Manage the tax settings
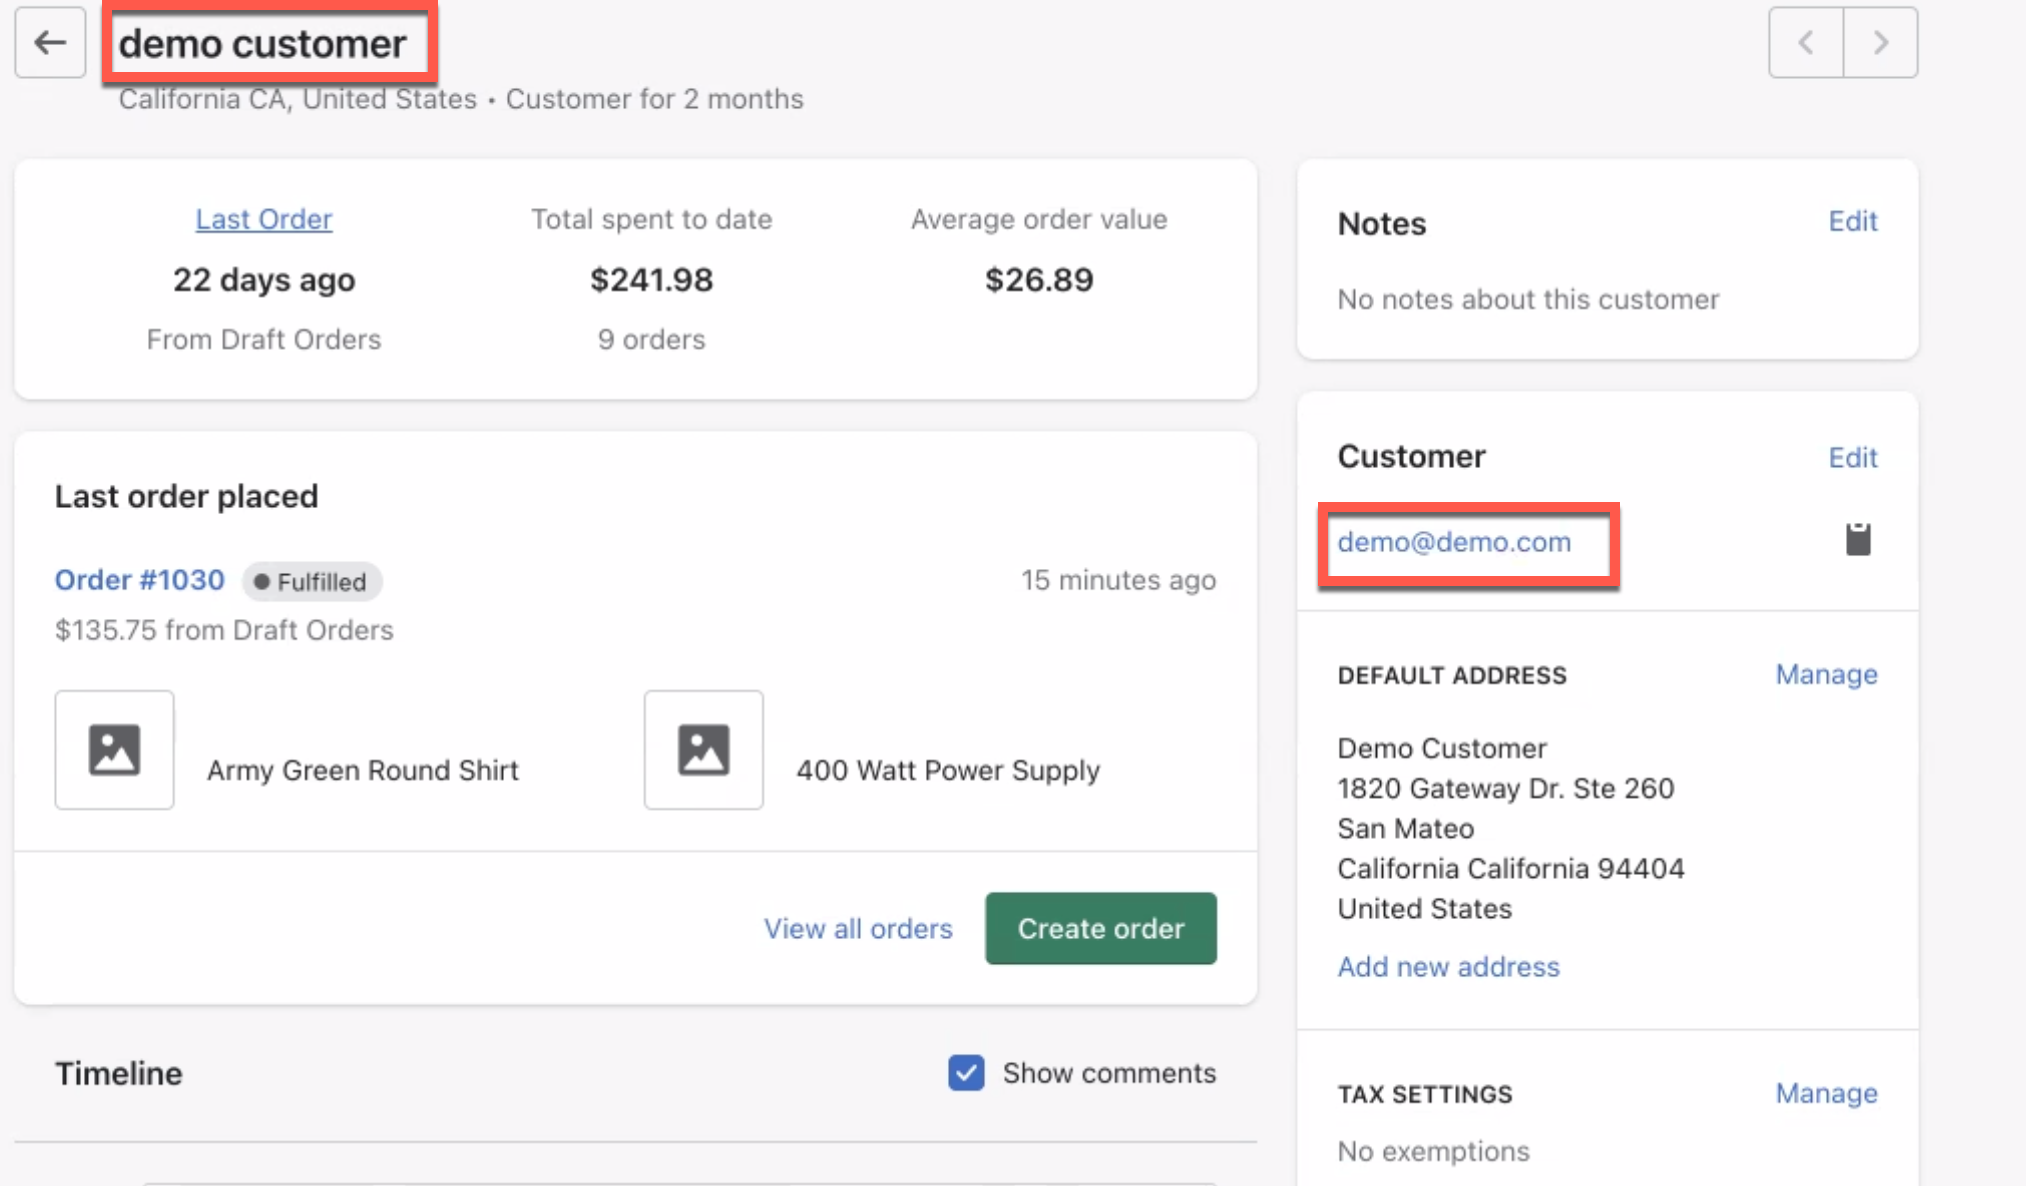Image resolution: width=2026 pixels, height=1186 pixels. 1826,1094
